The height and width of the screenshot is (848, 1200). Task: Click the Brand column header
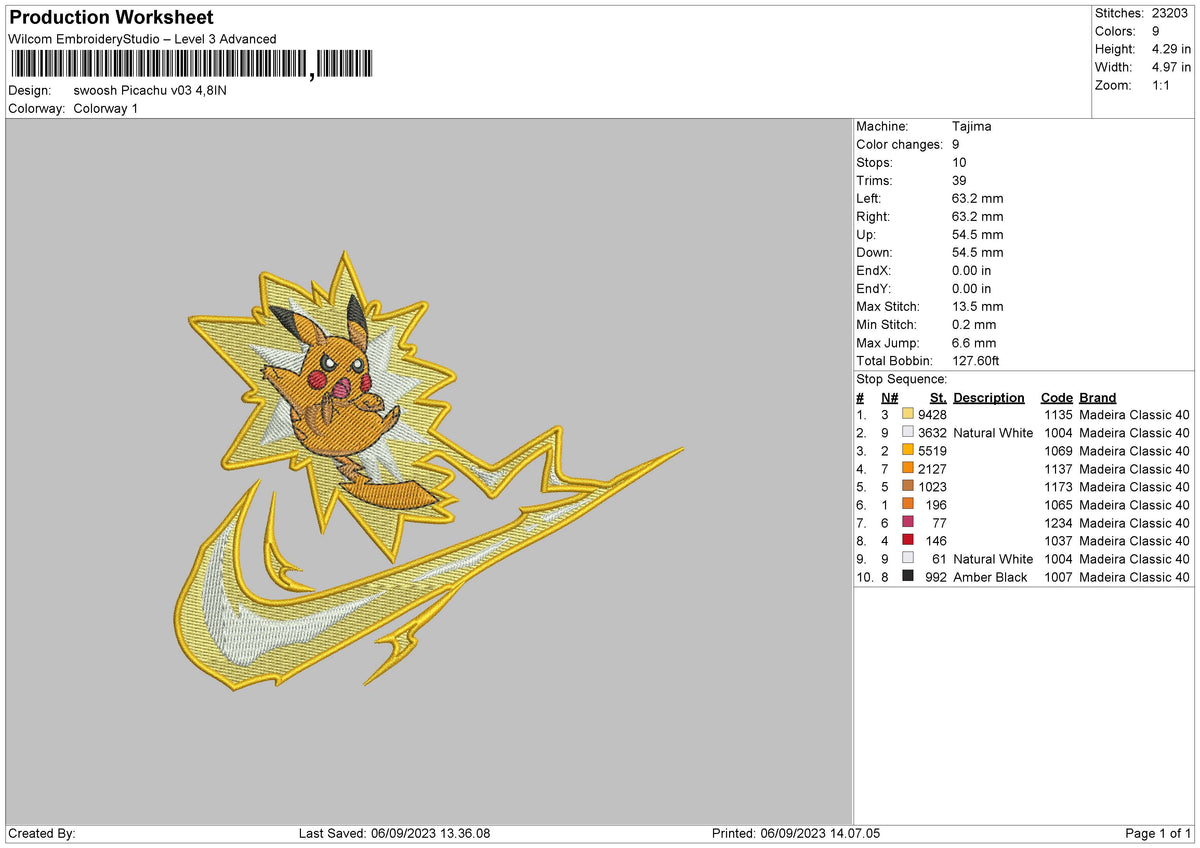[x=1097, y=397]
